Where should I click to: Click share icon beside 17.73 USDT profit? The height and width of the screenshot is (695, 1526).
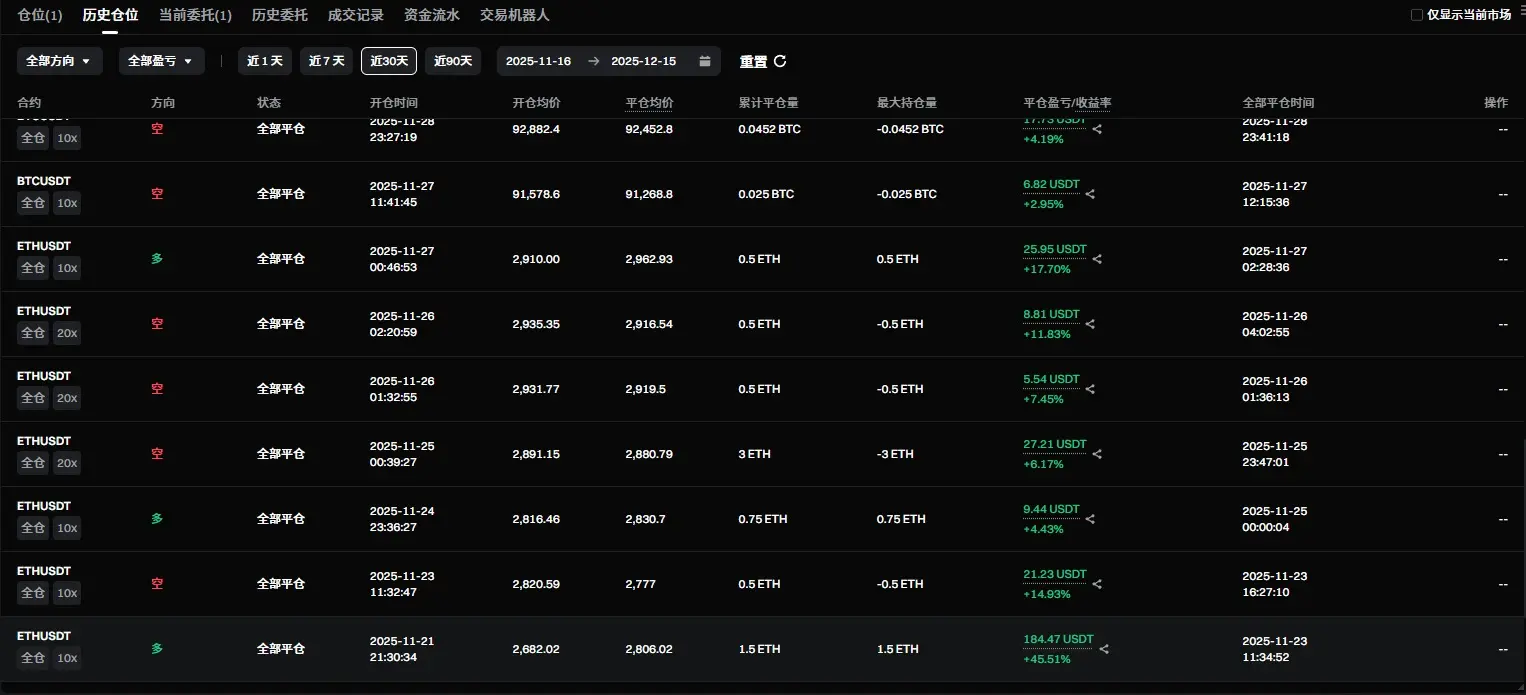pyautogui.click(x=1097, y=129)
